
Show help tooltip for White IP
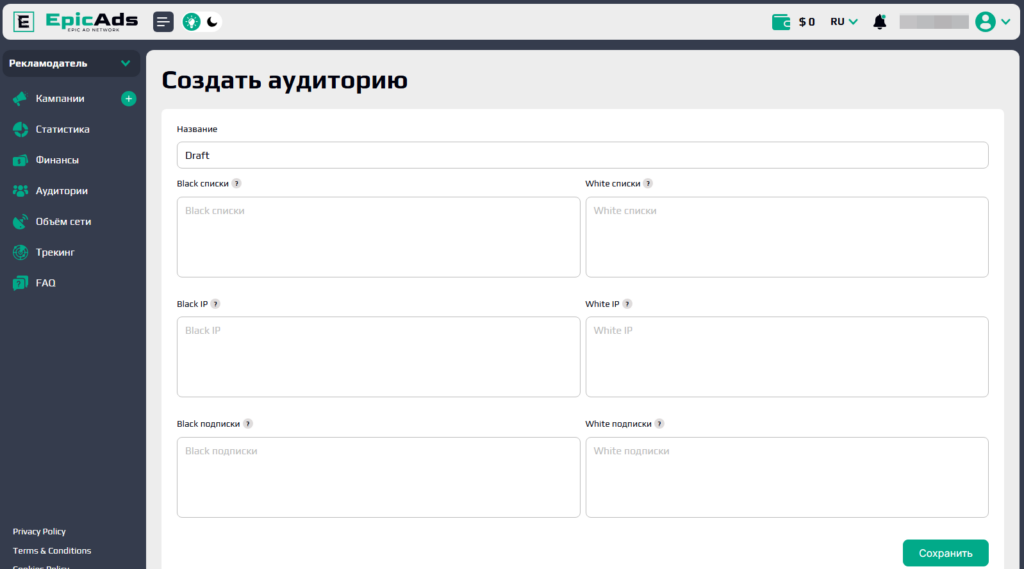627,304
